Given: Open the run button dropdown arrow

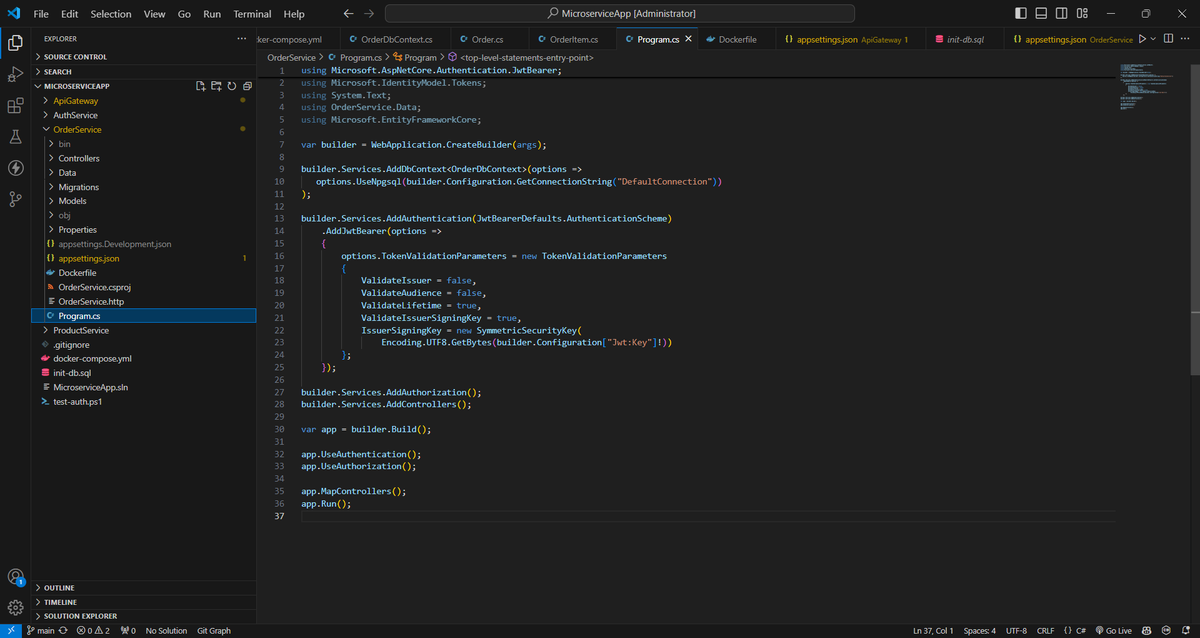Looking at the screenshot, I should (x=1153, y=39).
